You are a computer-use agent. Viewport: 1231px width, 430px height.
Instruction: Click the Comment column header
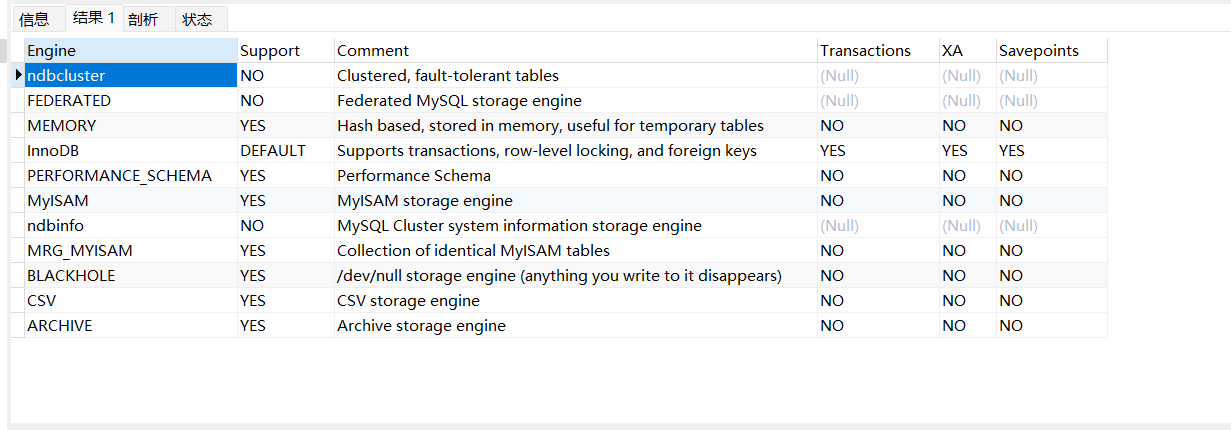coord(575,51)
